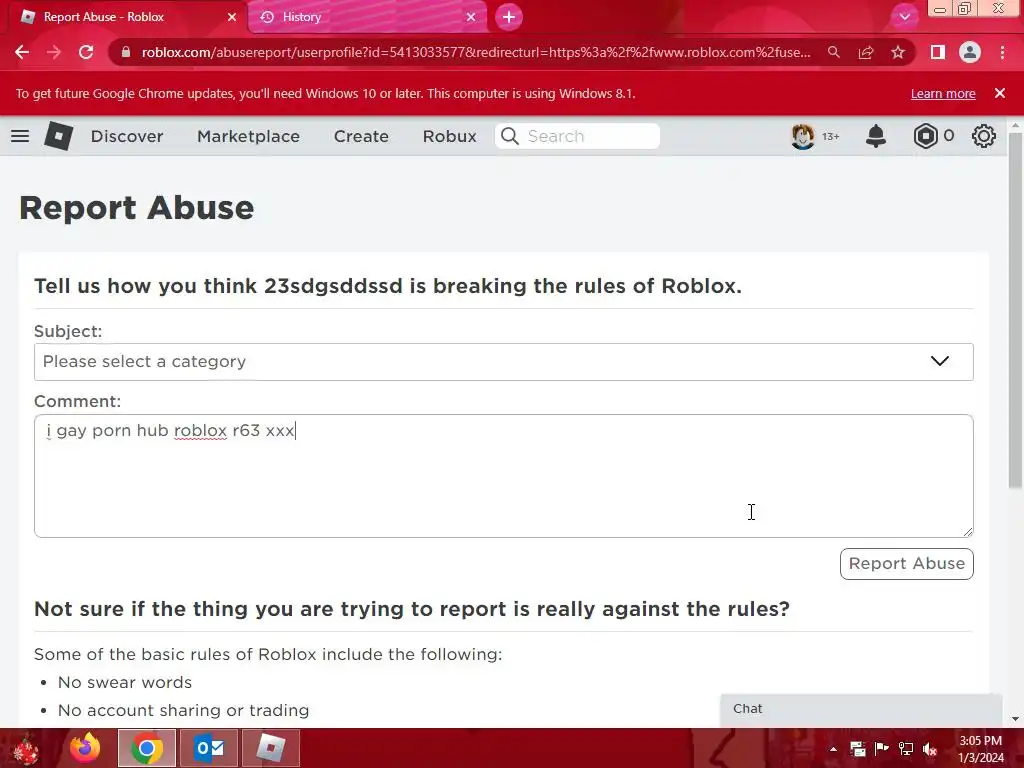
Task: Toggle the Chrome side panel
Action: pyautogui.click(x=938, y=52)
